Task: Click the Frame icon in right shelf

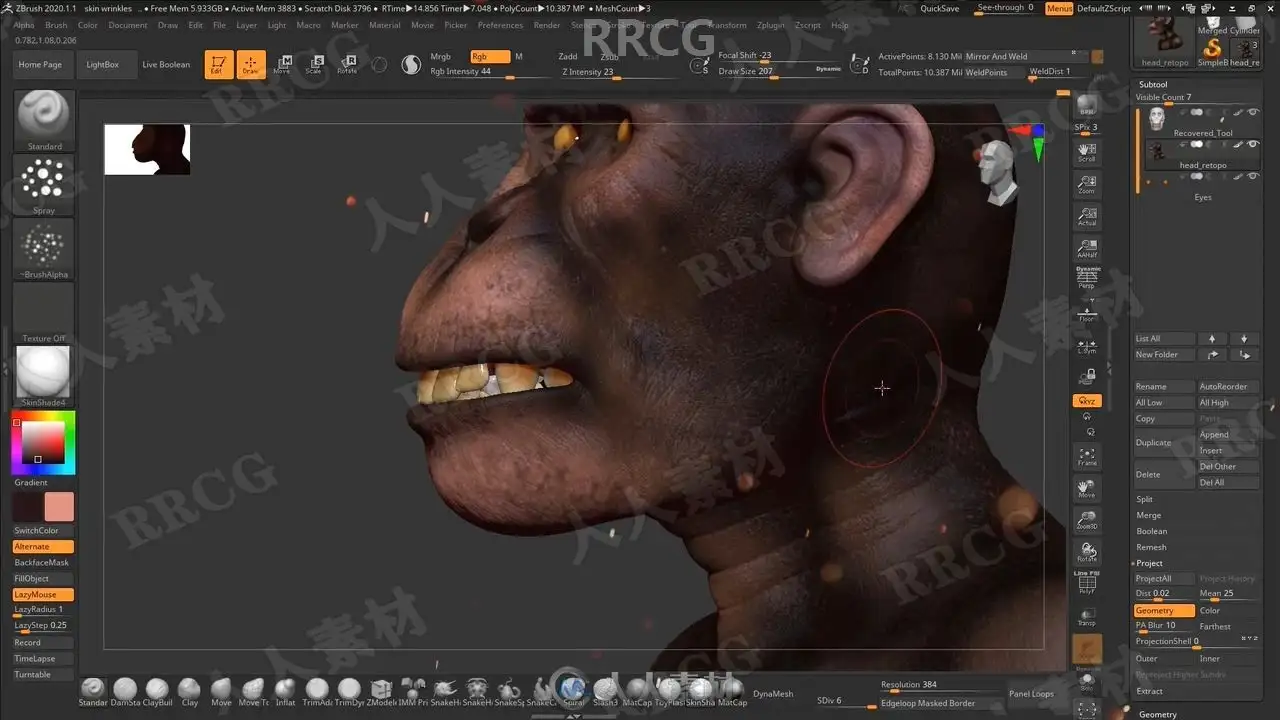Action: (x=1087, y=456)
